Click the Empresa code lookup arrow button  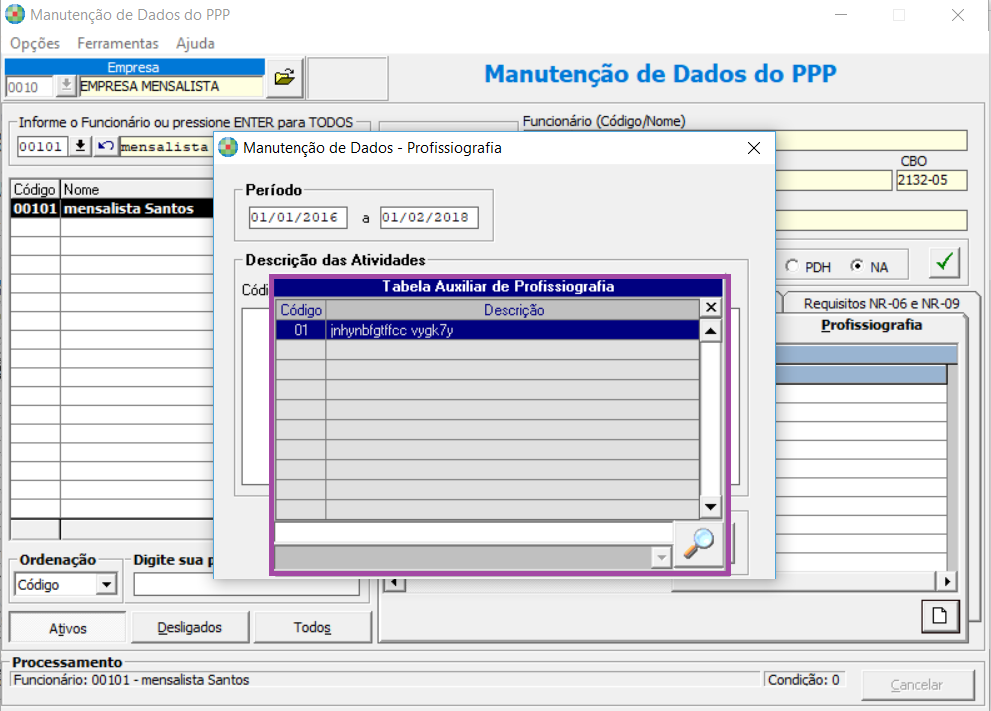(66, 86)
